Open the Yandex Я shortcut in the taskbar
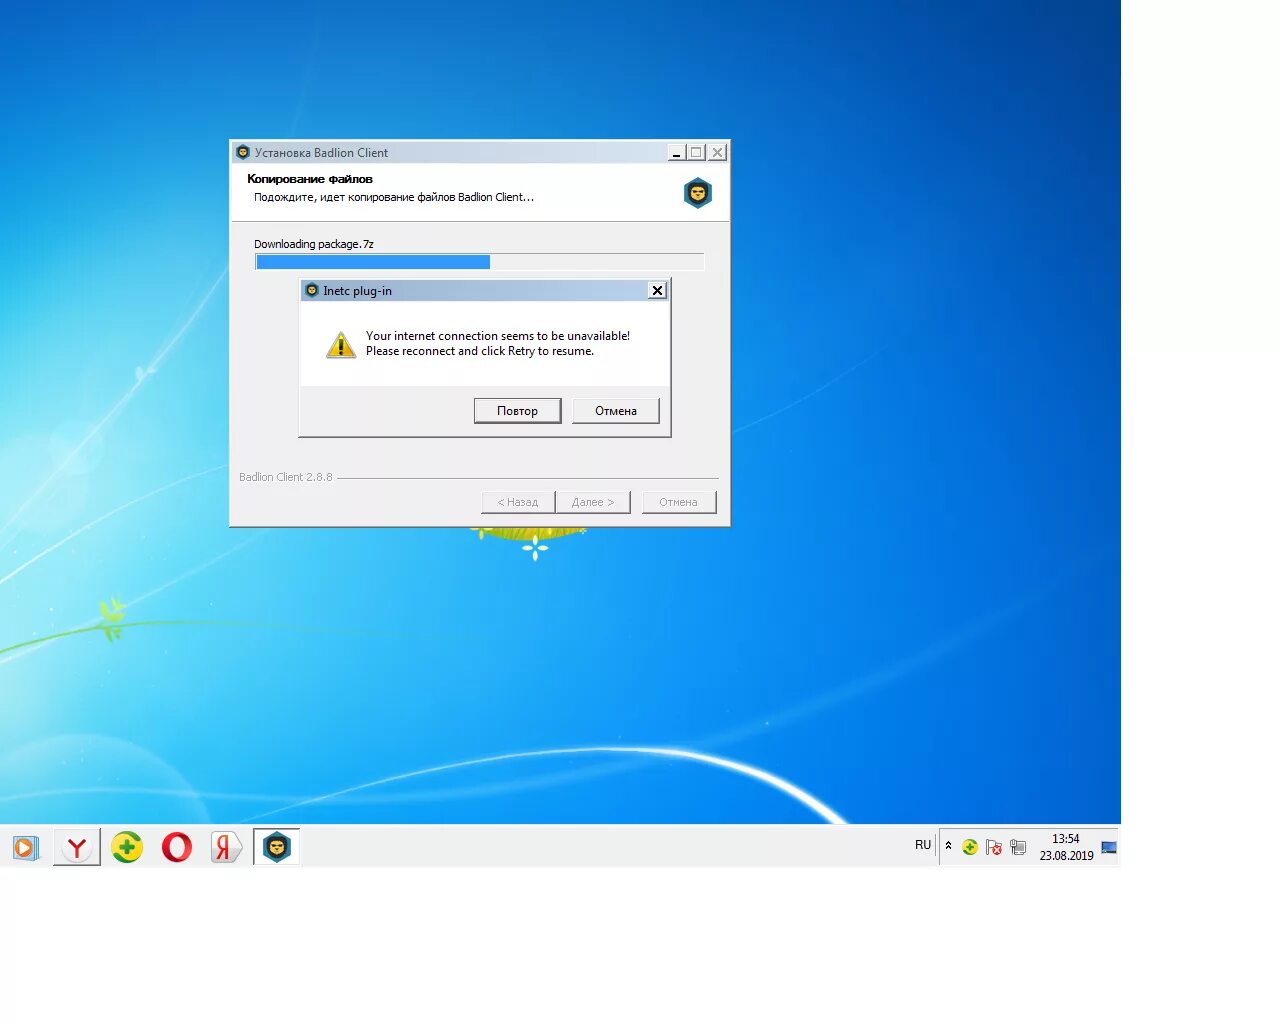 (226, 848)
